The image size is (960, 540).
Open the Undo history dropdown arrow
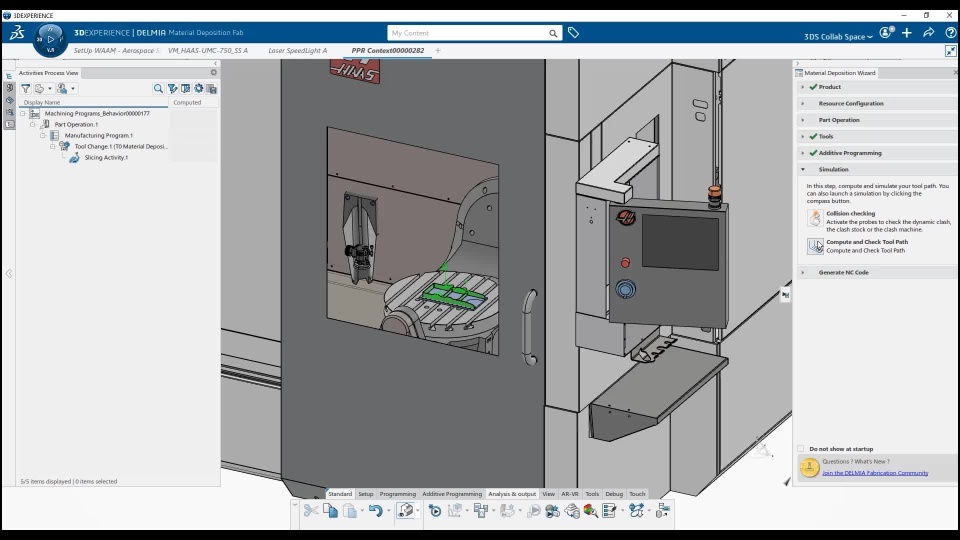[x=388, y=511]
